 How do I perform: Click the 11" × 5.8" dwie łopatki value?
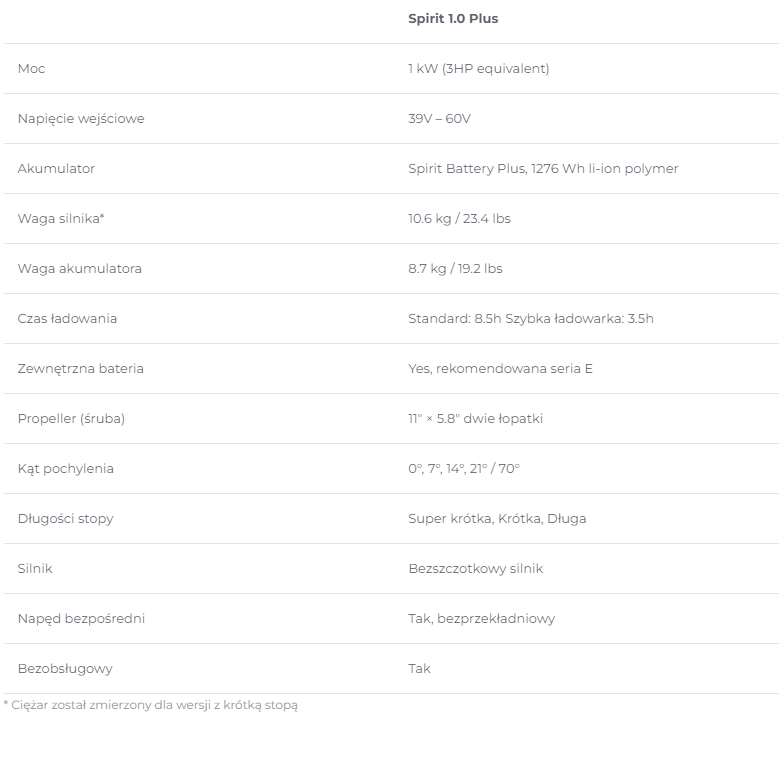pos(475,419)
